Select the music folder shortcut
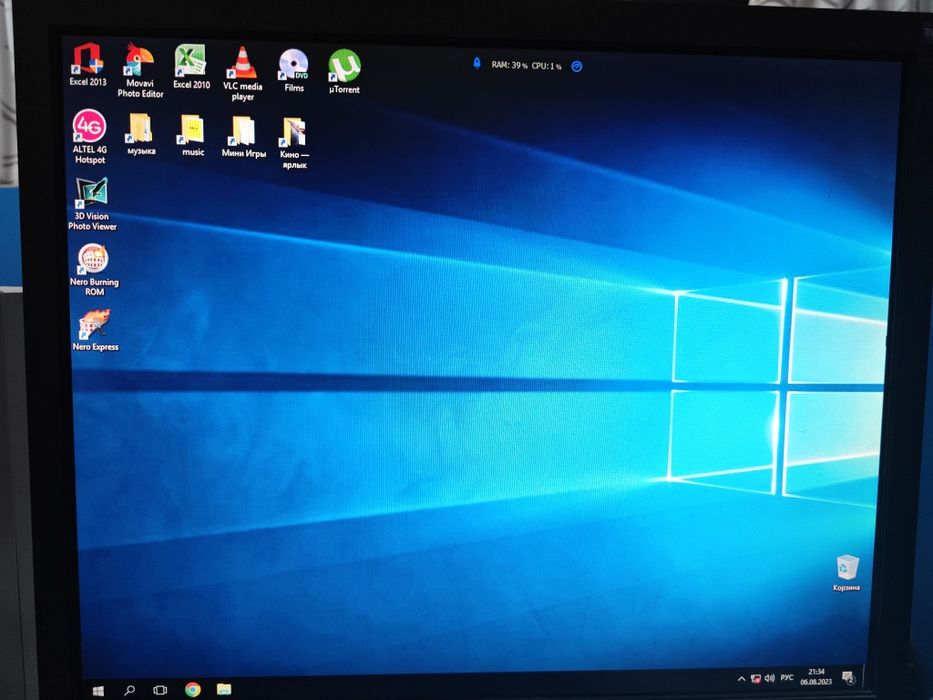 (x=192, y=136)
